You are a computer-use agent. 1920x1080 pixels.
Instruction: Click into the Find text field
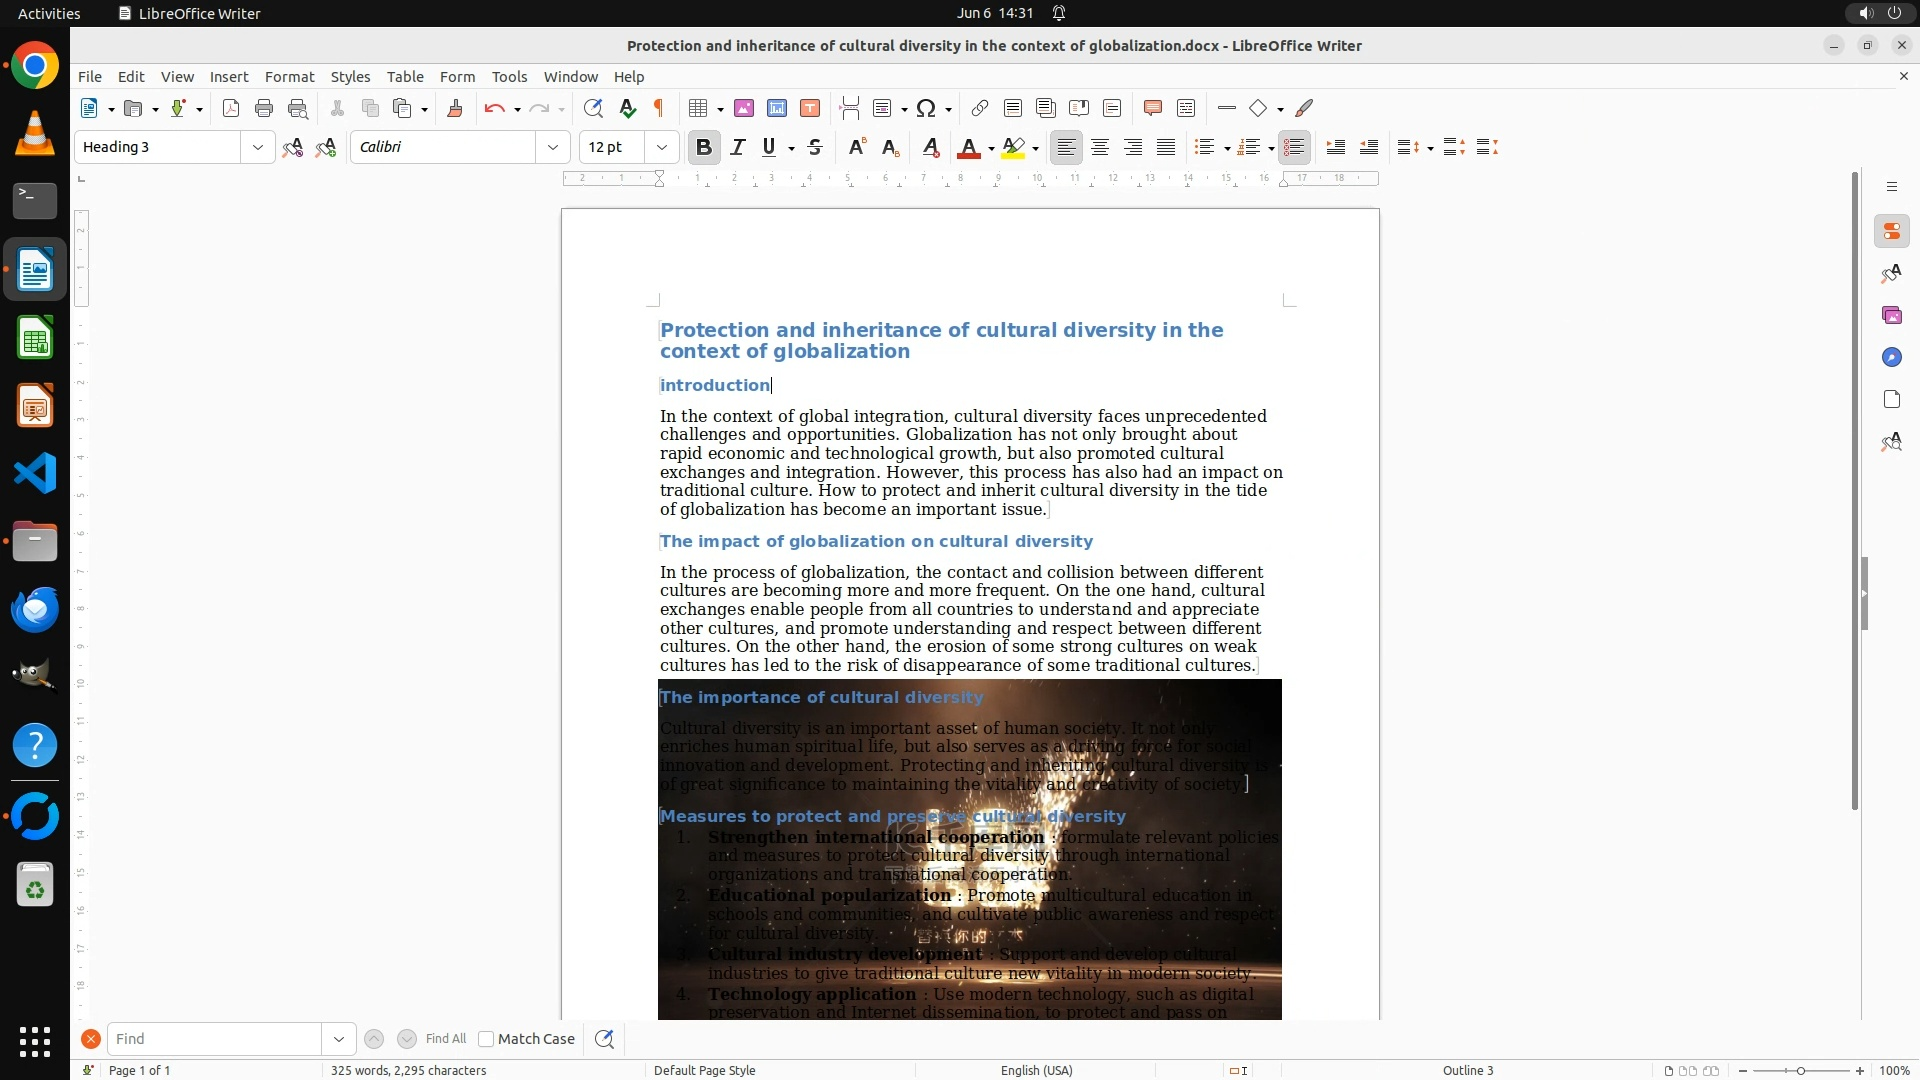pyautogui.click(x=214, y=1039)
